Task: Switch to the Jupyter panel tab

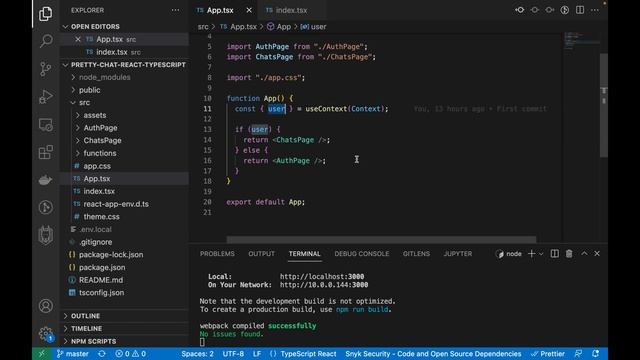Action: pos(458,254)
